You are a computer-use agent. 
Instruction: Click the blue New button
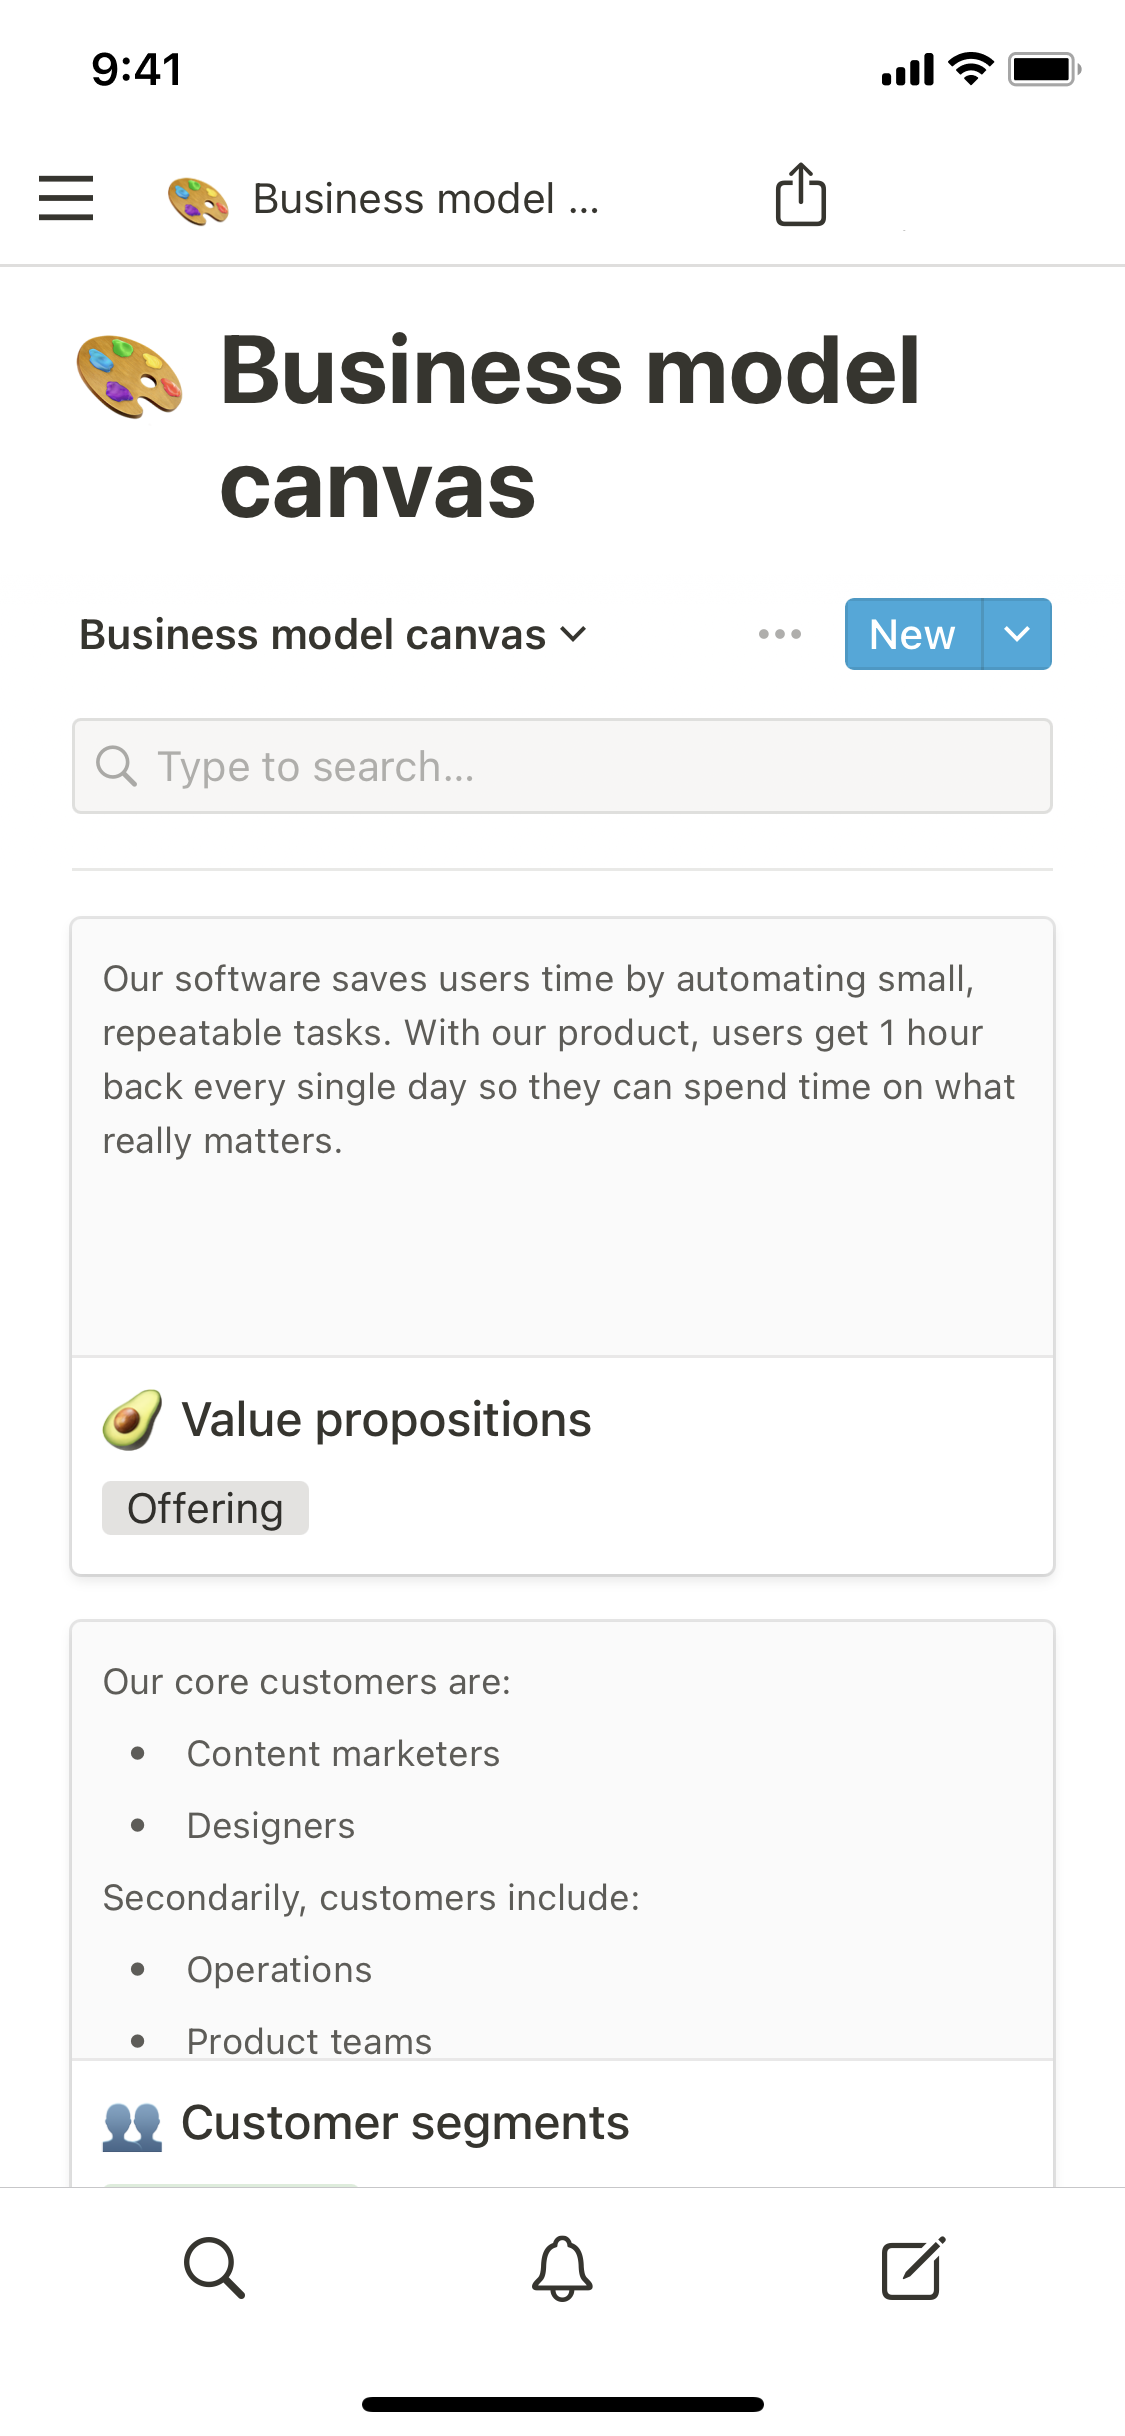[912, 634]
